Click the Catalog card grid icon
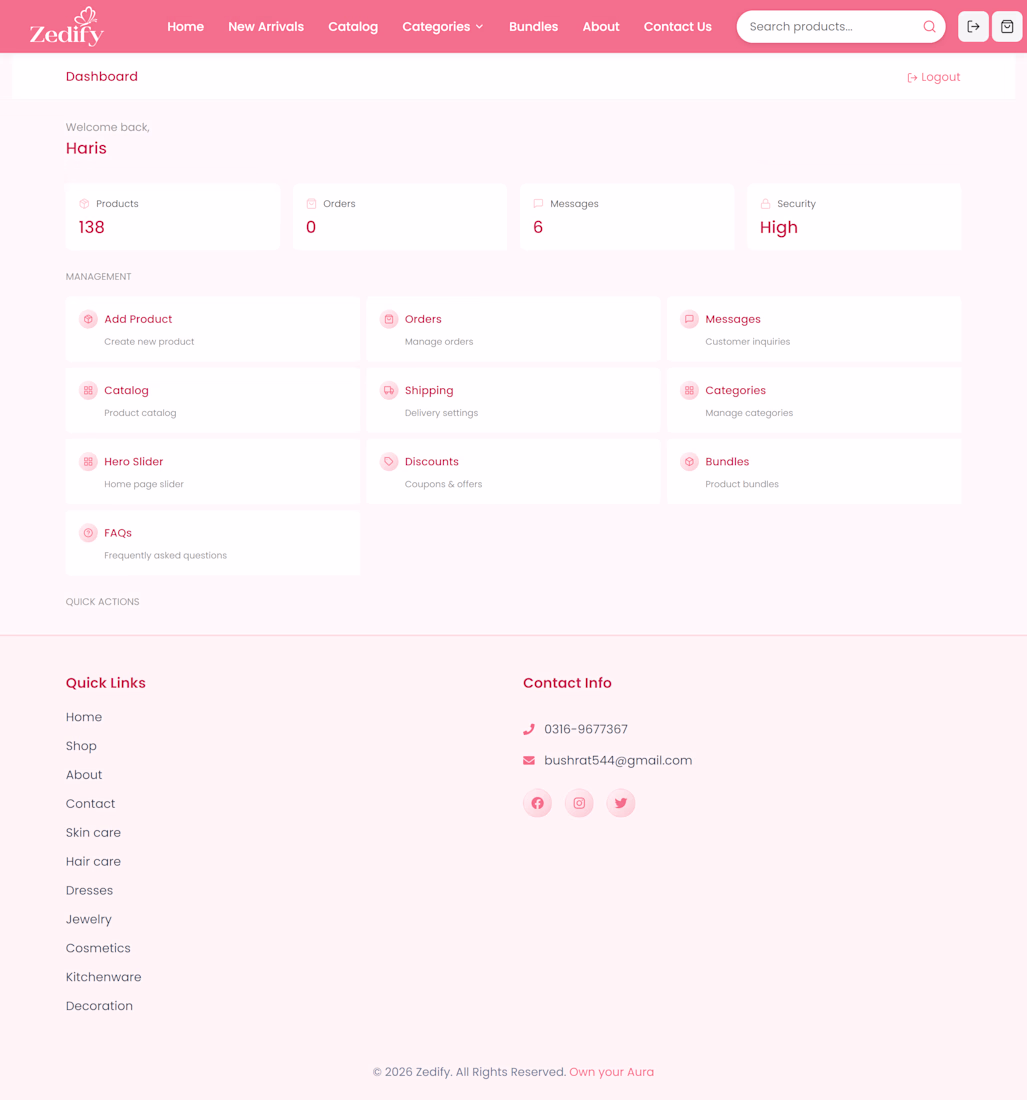The width and height of the screenshot is (1027, 1100). (88, 390)
